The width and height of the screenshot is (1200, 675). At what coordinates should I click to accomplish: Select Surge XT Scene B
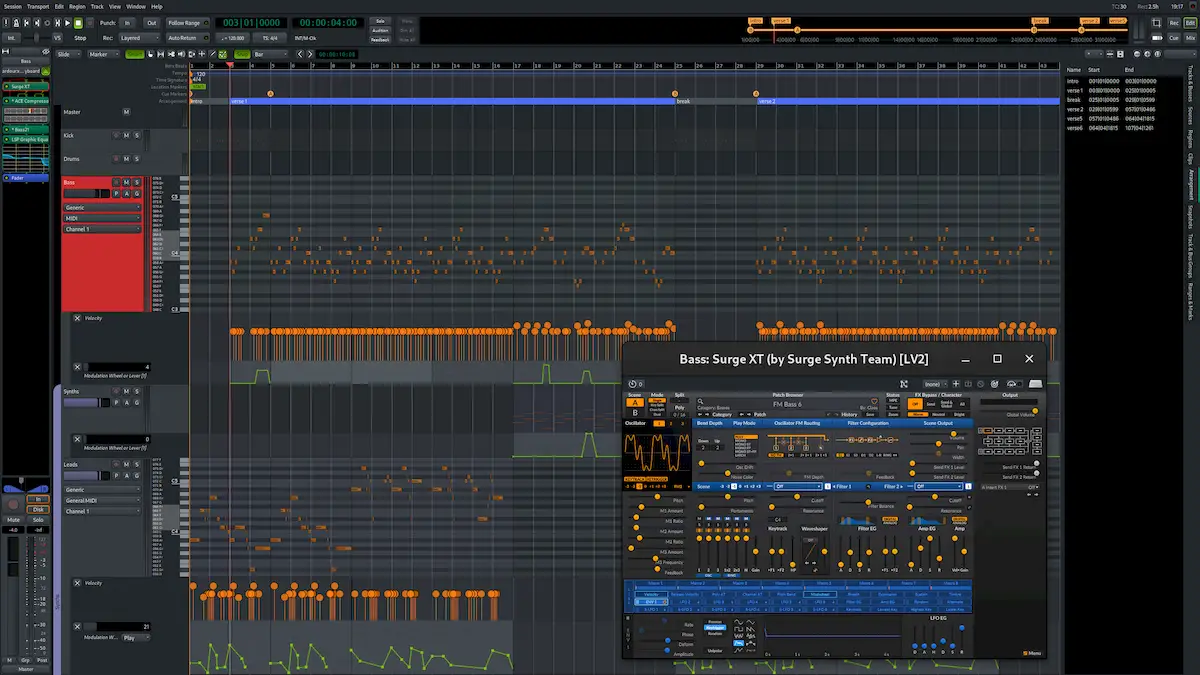635,413
